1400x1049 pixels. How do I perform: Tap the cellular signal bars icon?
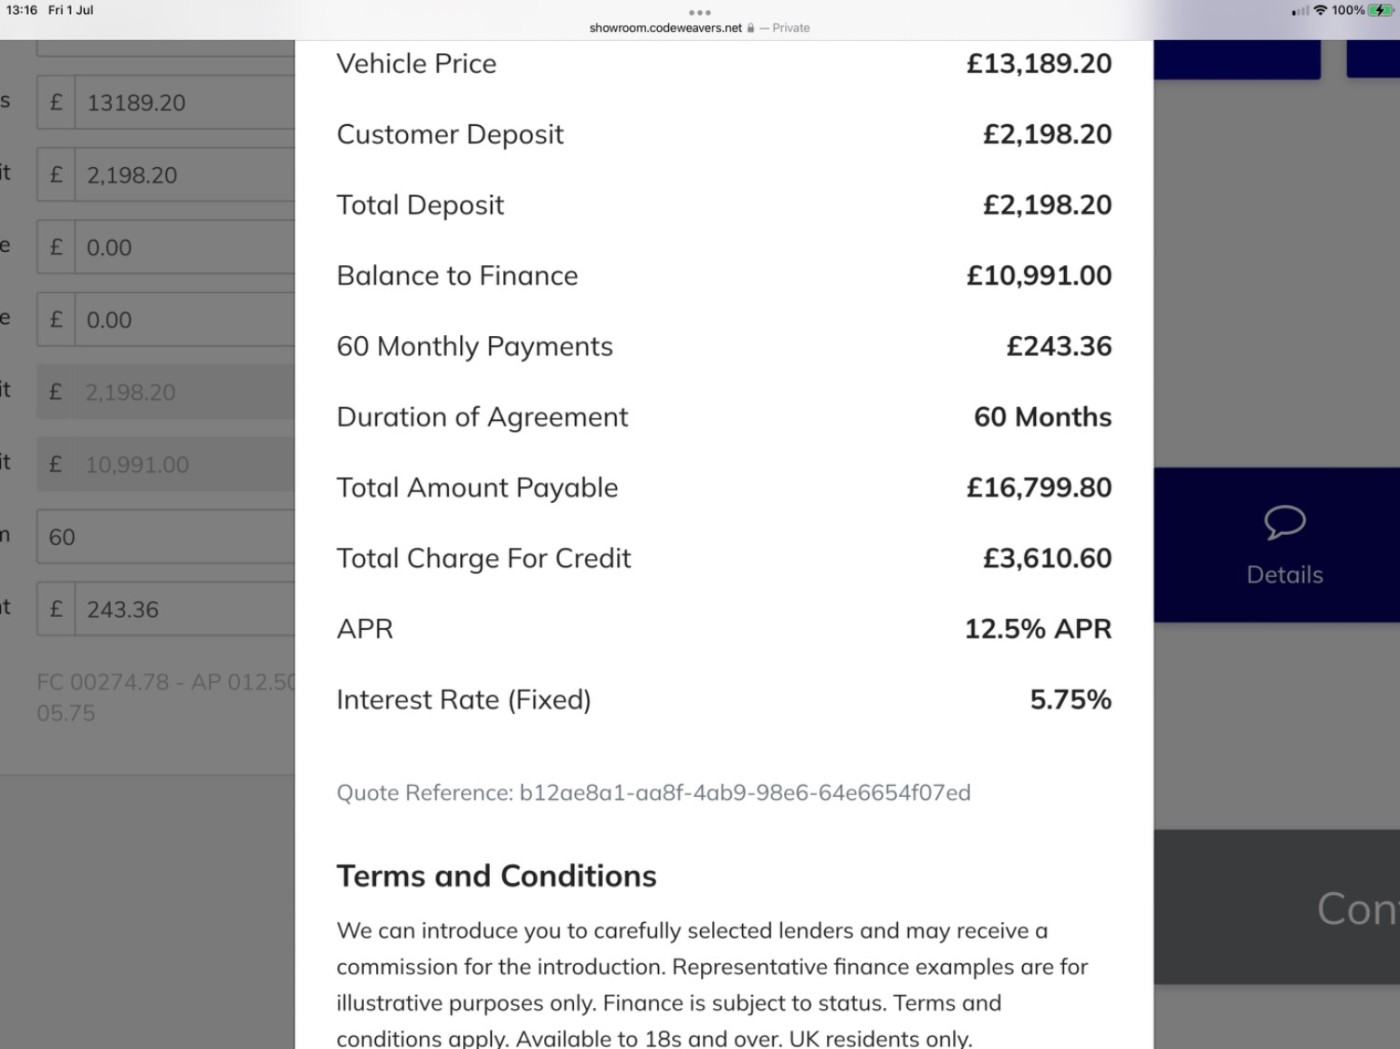1300,11
